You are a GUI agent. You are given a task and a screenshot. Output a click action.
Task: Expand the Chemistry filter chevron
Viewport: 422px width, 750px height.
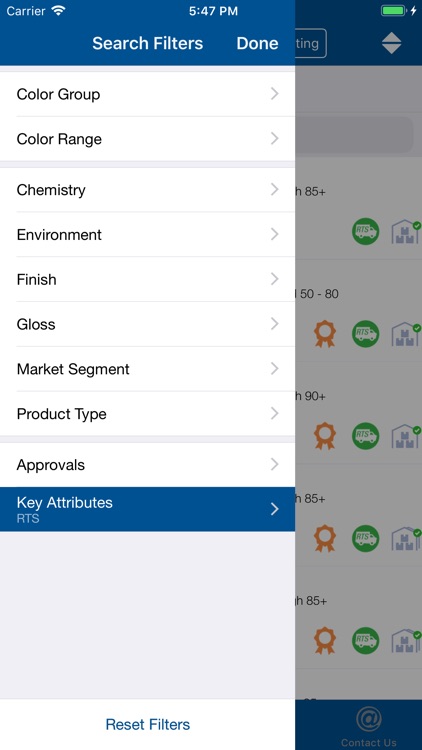[275, 190]
